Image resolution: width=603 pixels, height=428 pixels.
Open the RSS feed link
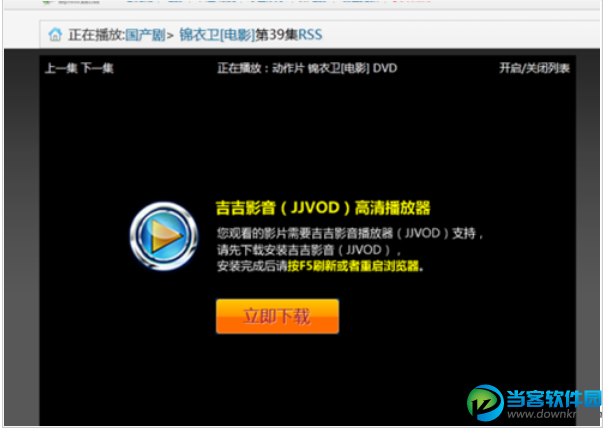[x=310, y=35]
